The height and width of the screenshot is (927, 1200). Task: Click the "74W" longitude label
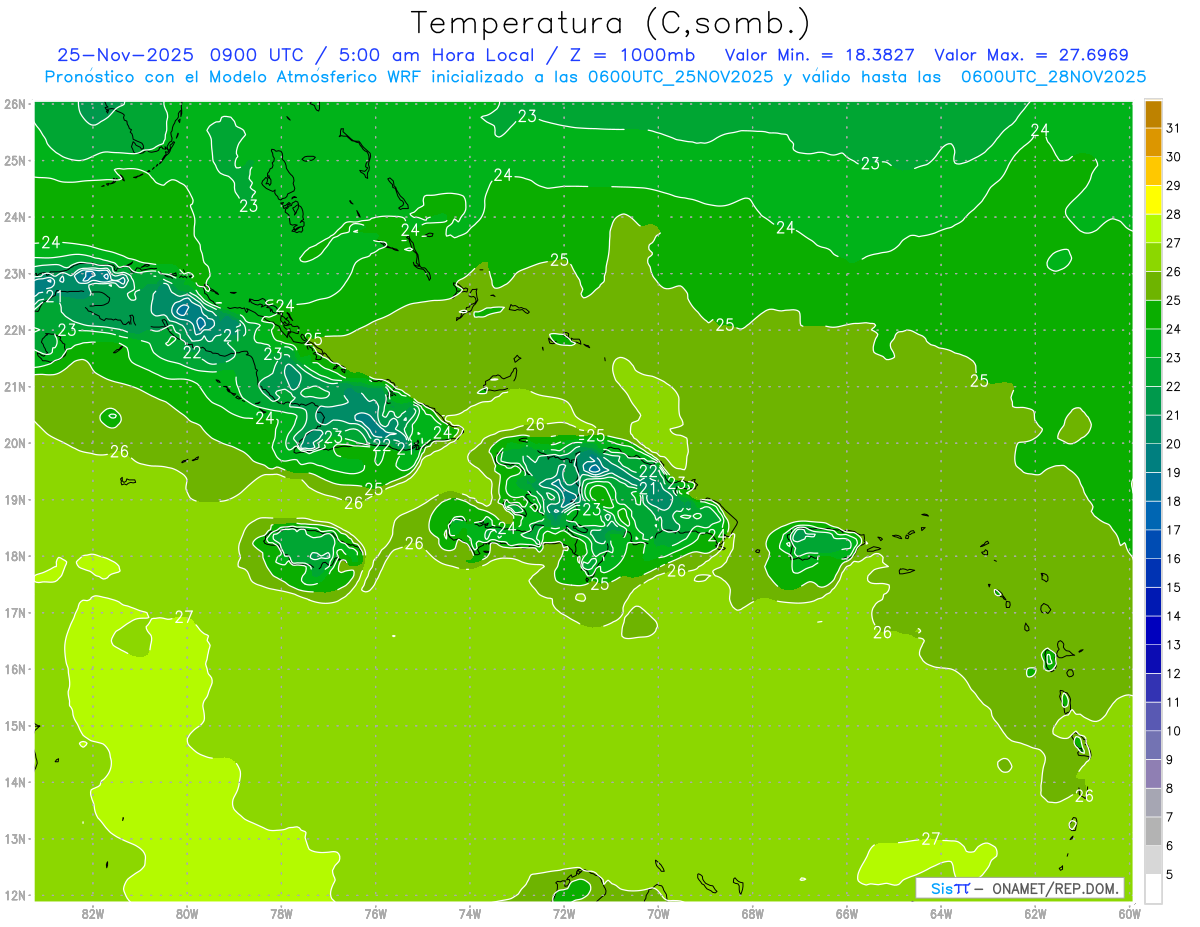tap(470, 913)
